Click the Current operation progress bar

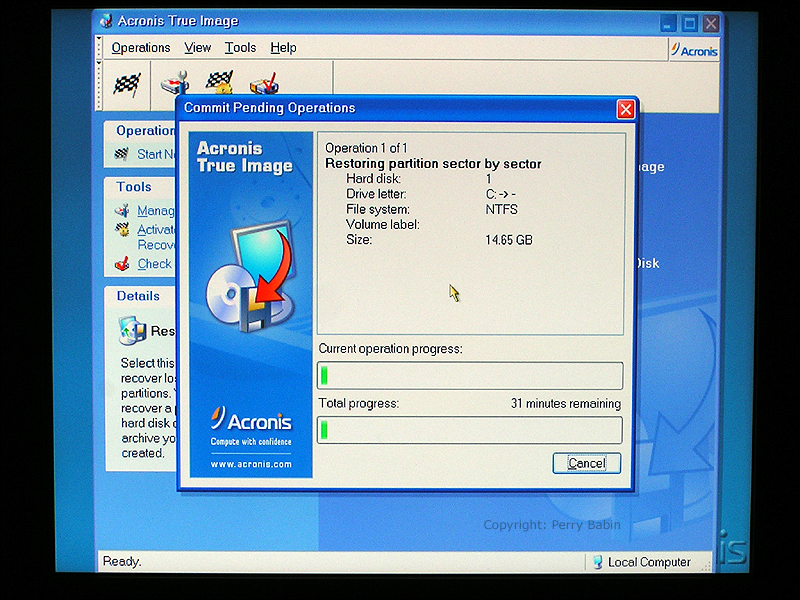point(470,376)
